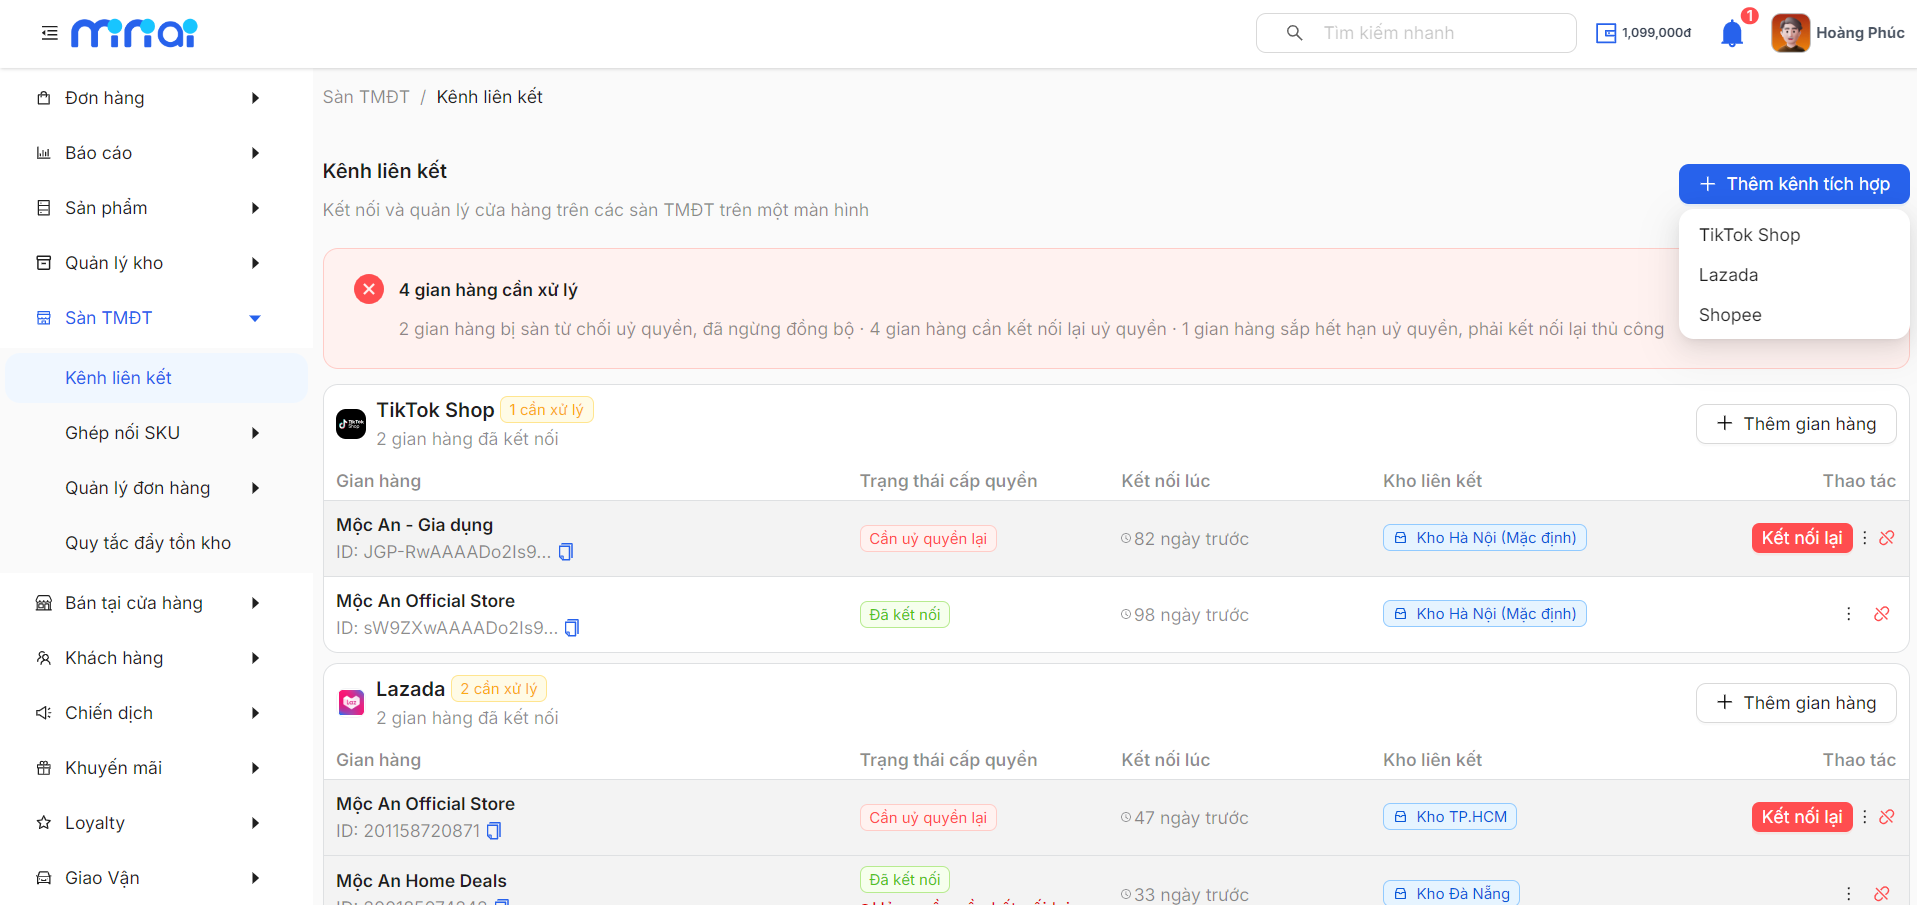Click the wallet balance icon
1917x905 pixels.
(x=1606, y=33)
